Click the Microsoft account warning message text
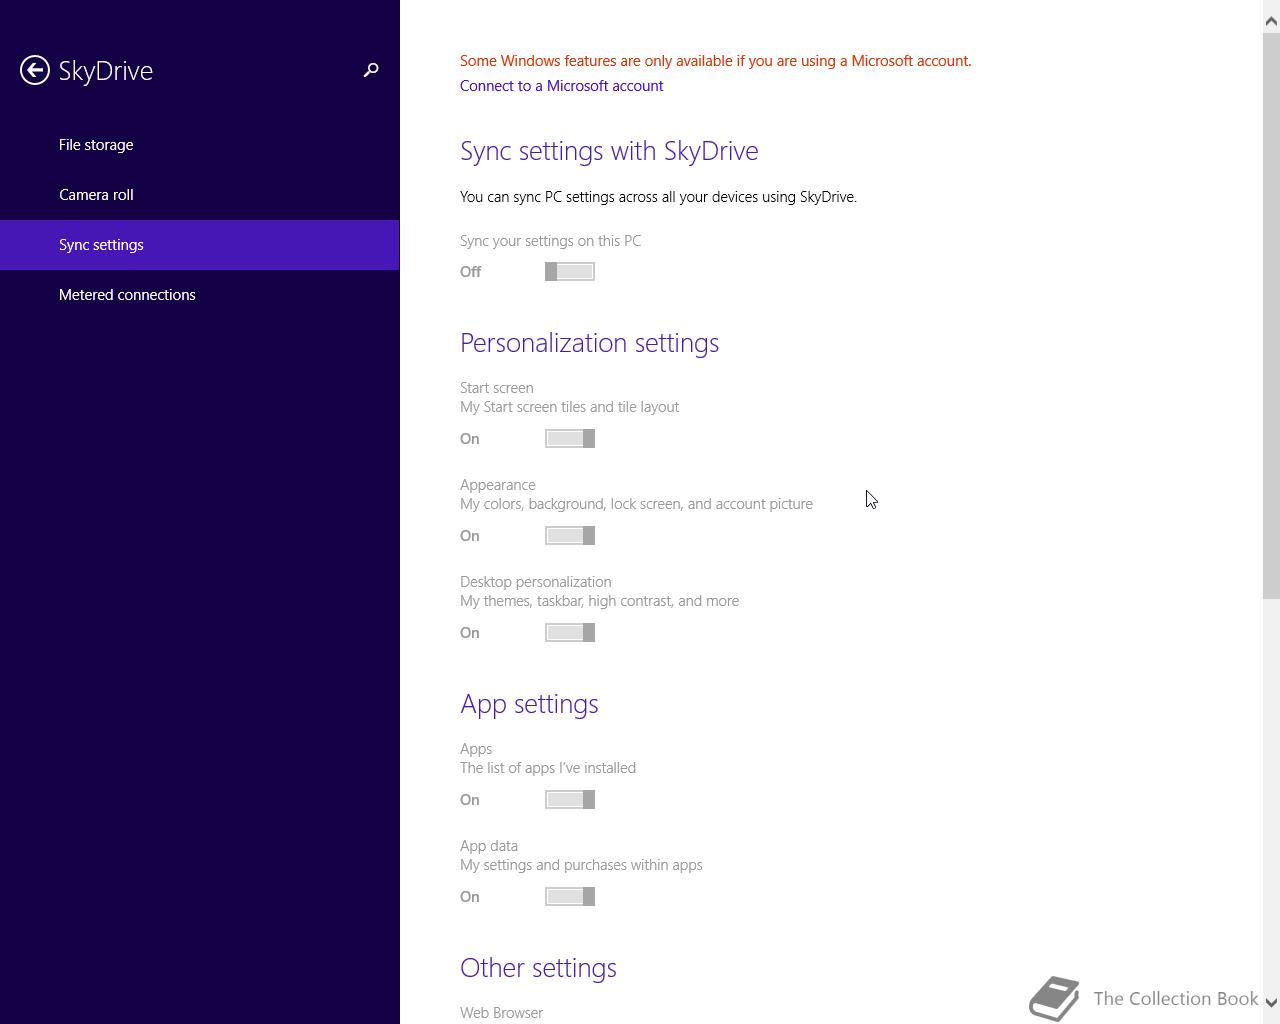Viewport: 1280px width, 1024px height. point(715,61)
